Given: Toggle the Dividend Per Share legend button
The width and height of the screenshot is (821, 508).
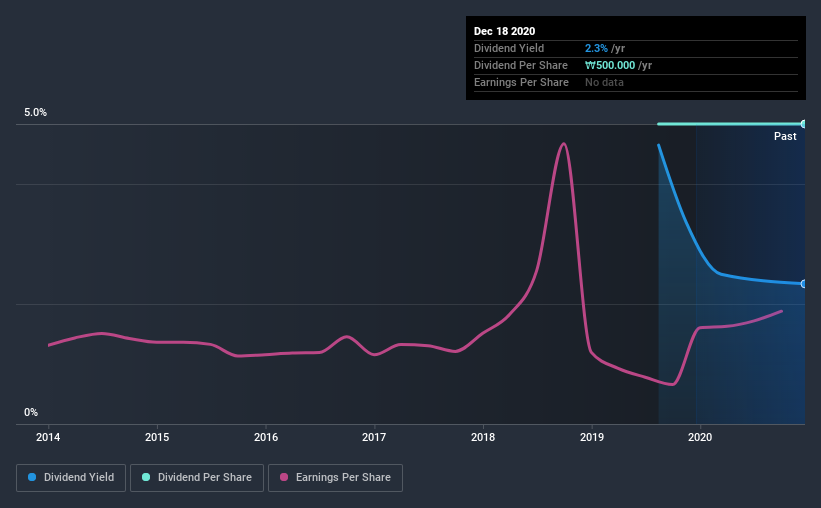Looking at the screenshot, I should [197, 478].
